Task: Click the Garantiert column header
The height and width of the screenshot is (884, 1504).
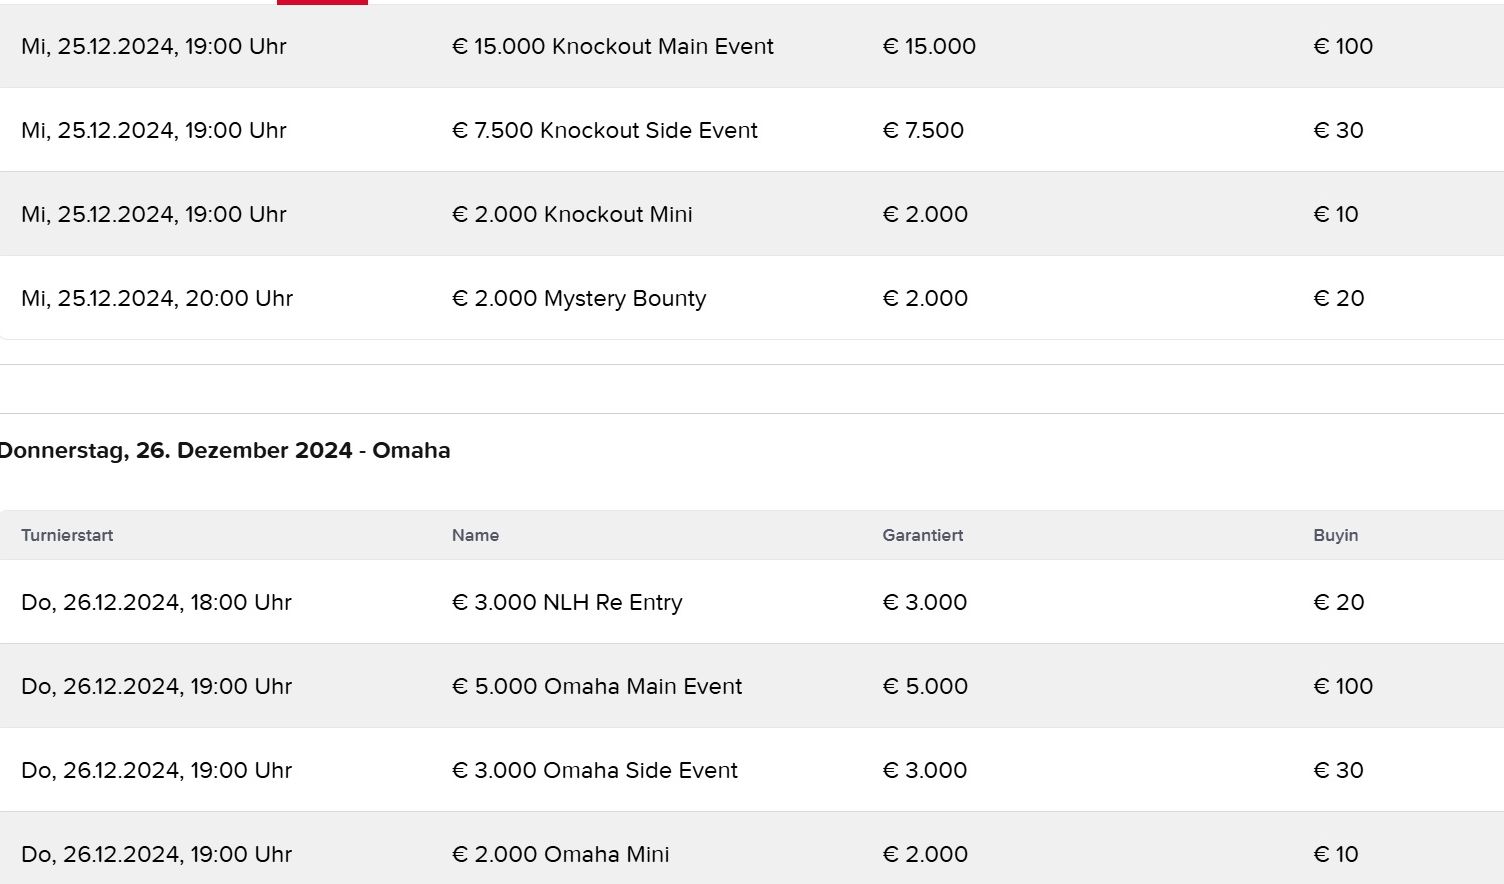Action: point(922,535)
